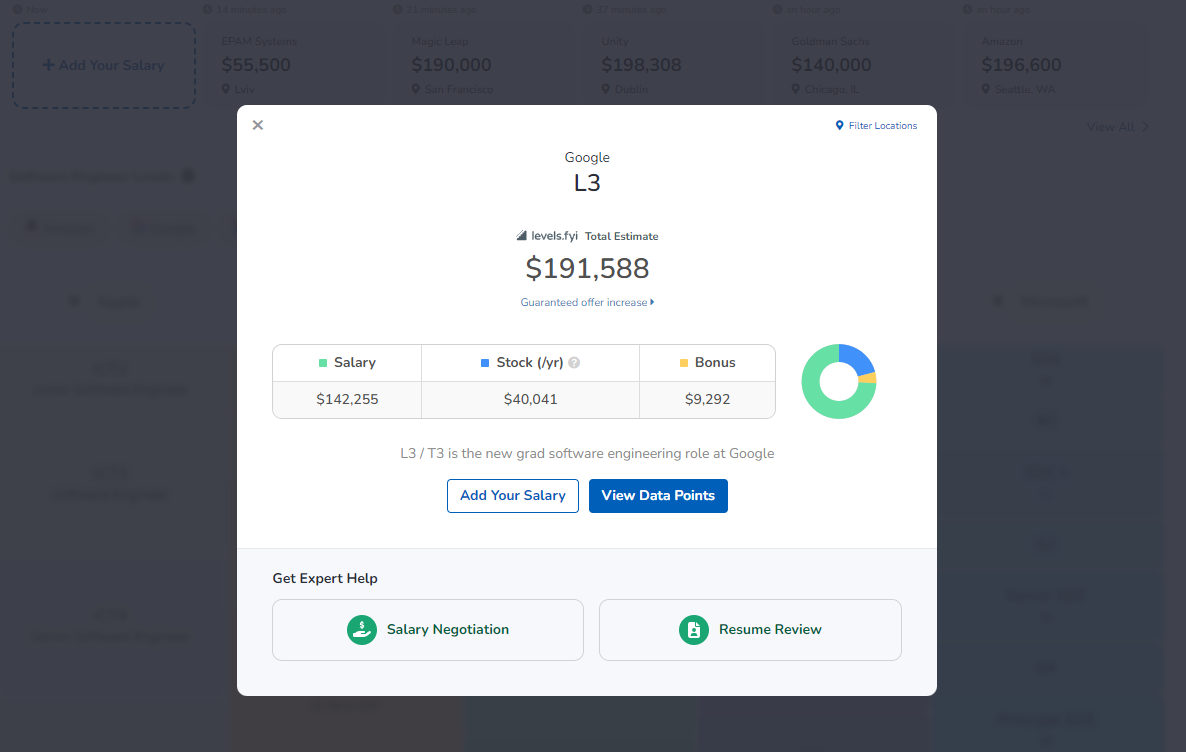Close the Google L3 salary dialog
The width and height of the screenshot is (1186, 752).
(258, 125)
